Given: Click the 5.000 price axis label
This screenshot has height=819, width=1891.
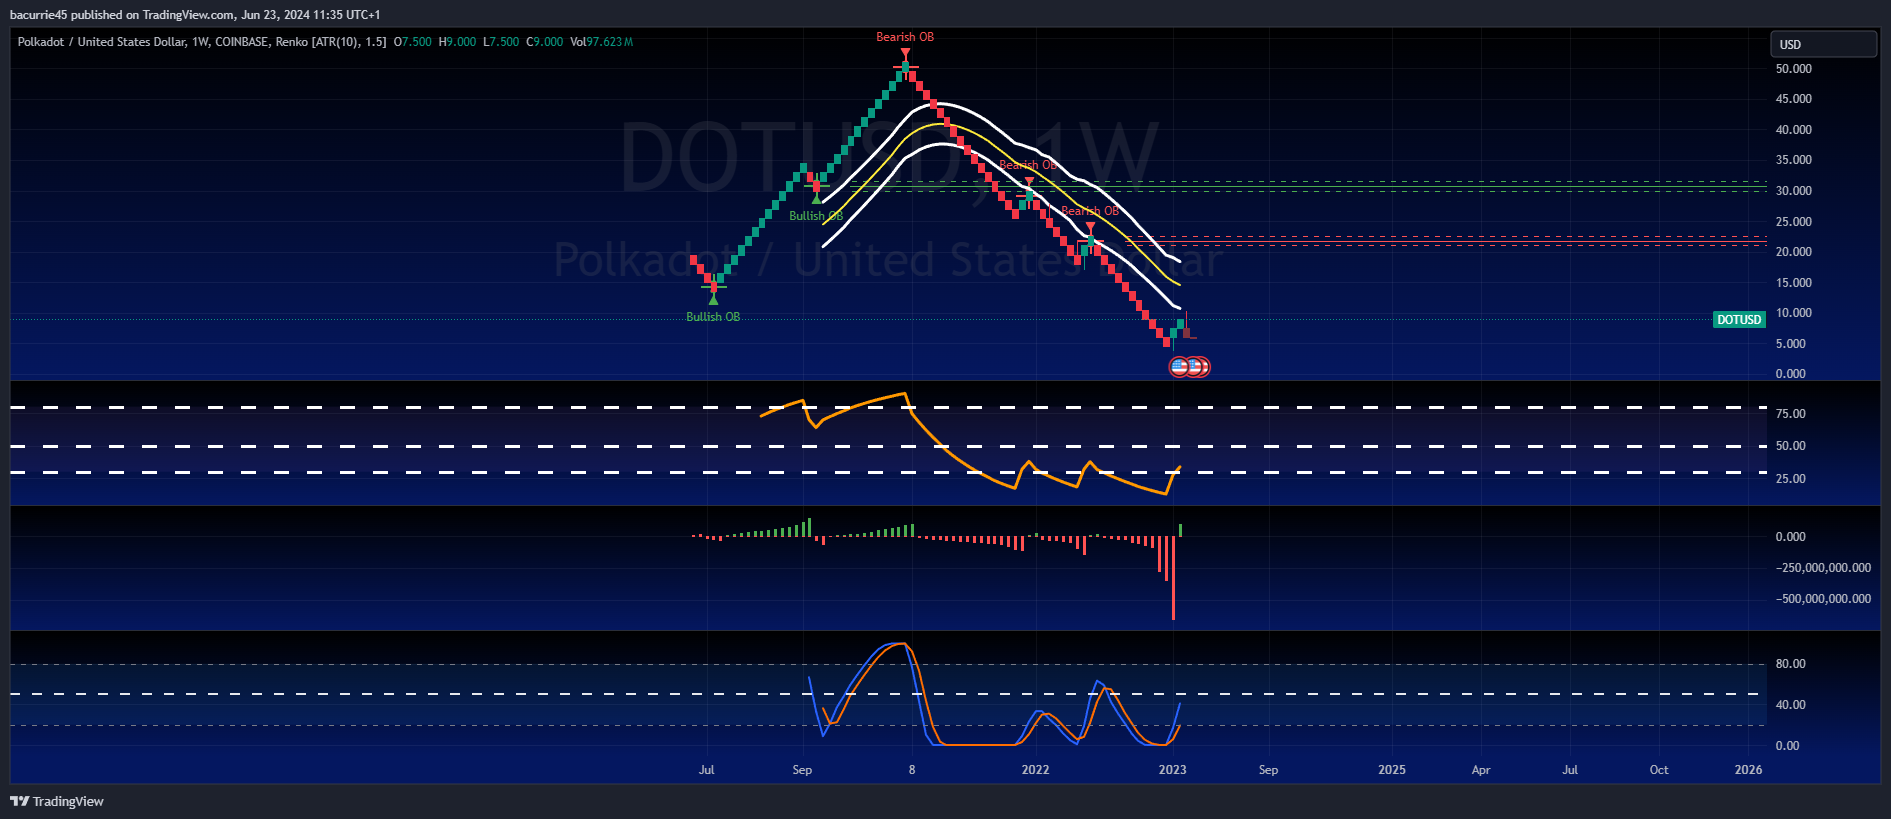Looking at the screenshot, I should (1791, 344).
